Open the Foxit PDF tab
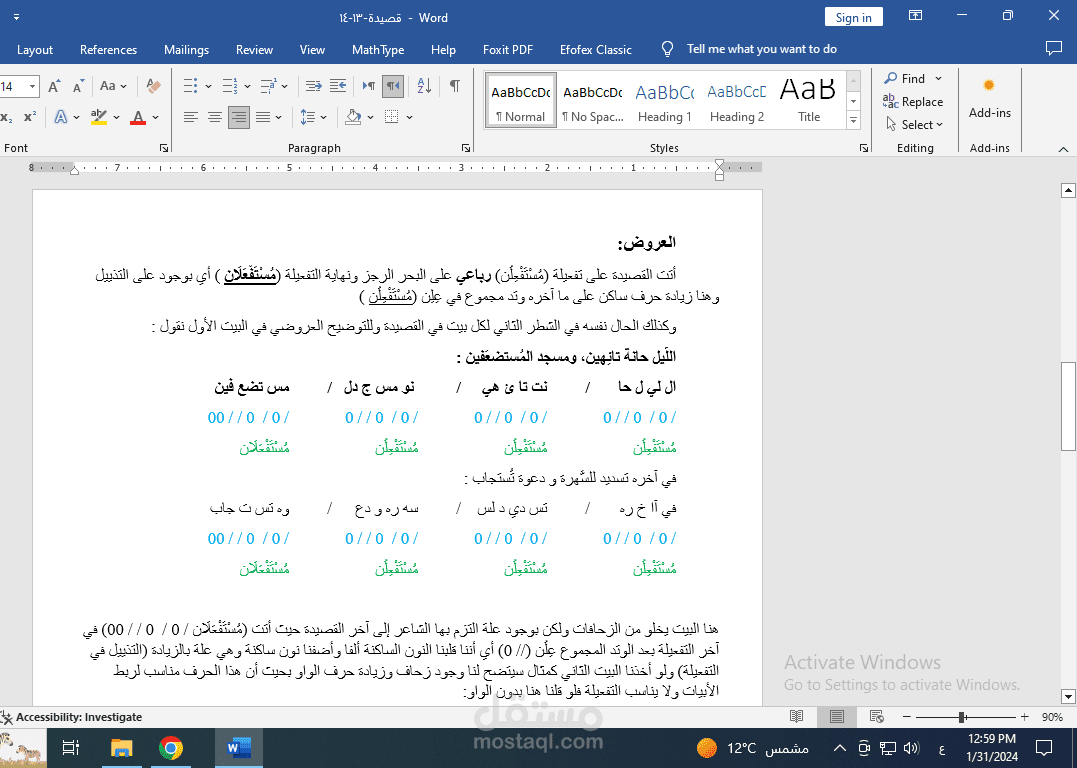This screenshot has width=1077, height=768. click(x=508, y=49)
